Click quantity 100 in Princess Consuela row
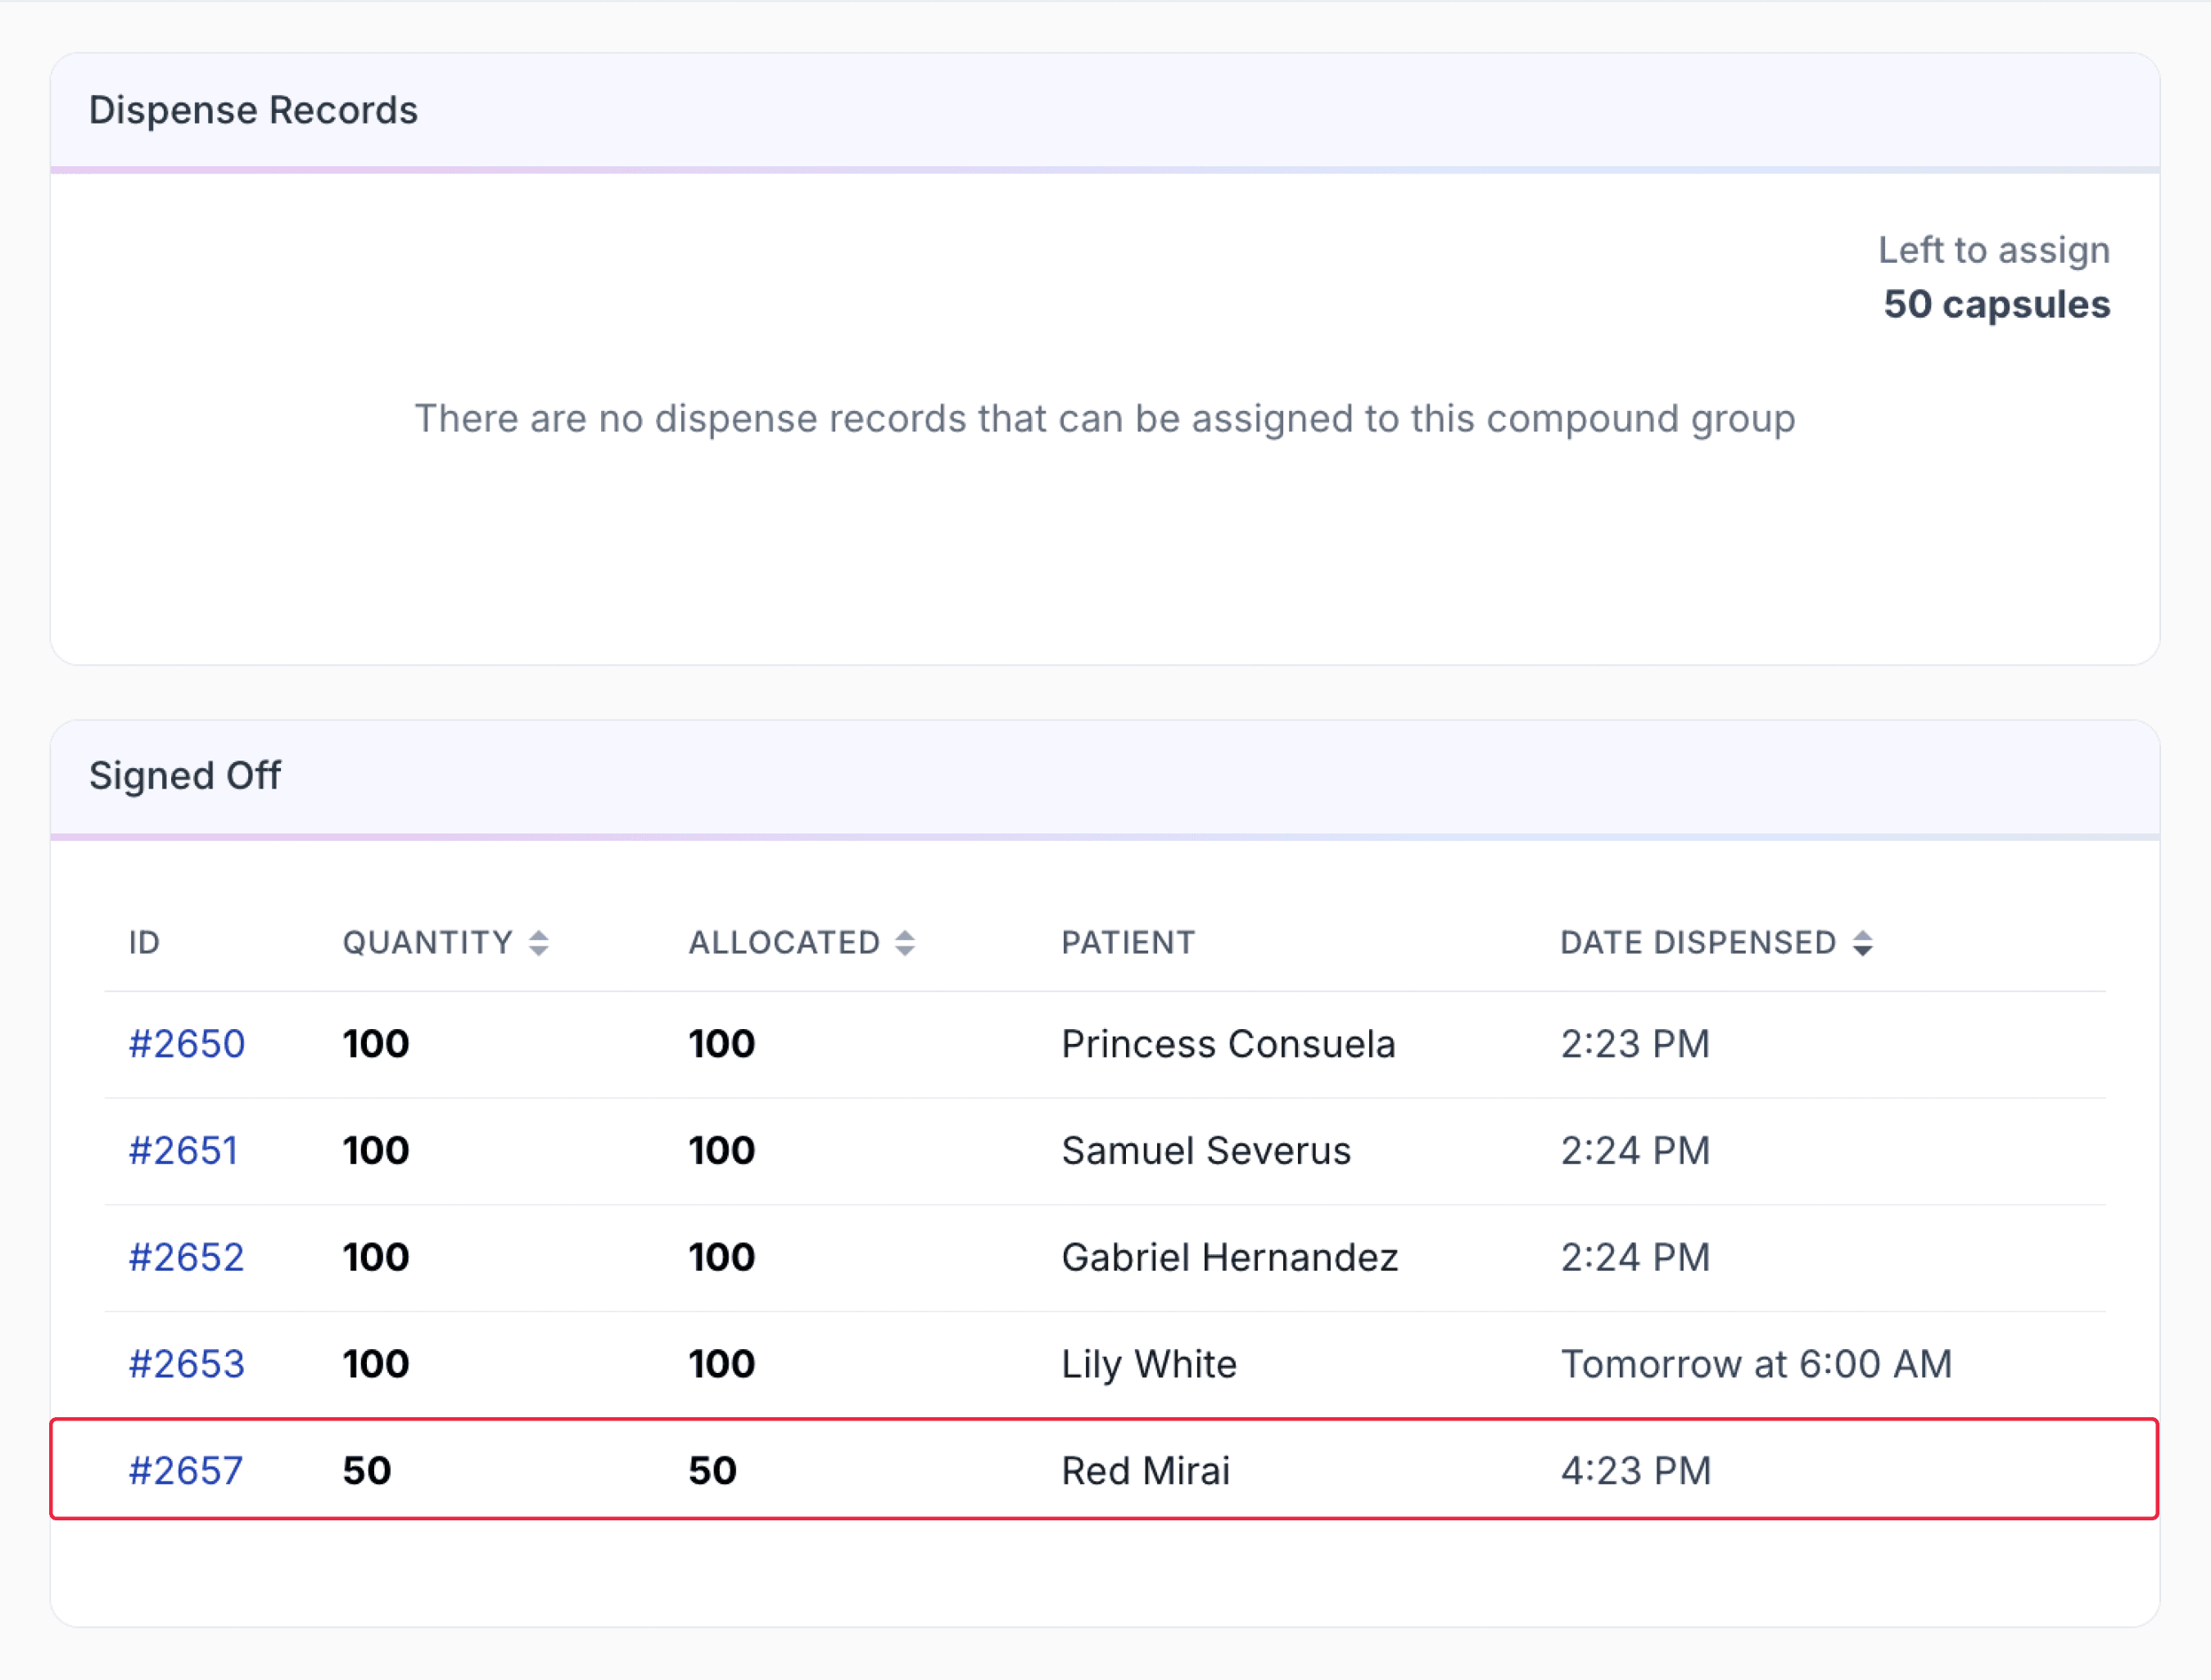Screen dimensions: 2211x1680 (x=376, y=1044)
